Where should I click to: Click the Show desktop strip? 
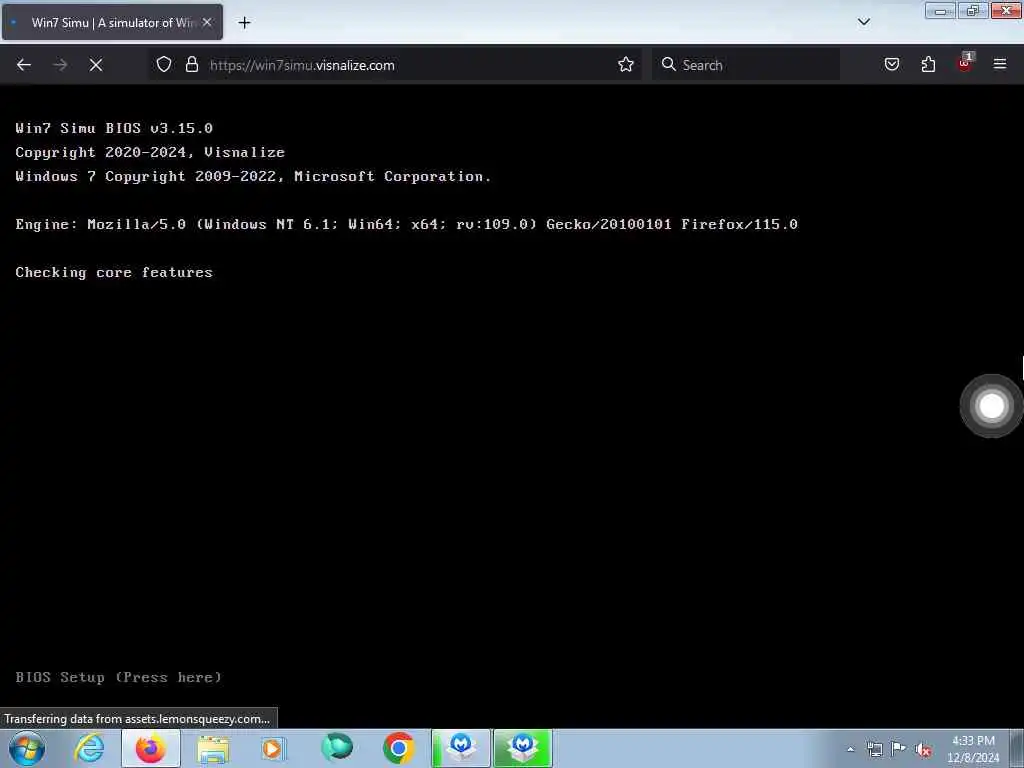tap(1017, 748)
